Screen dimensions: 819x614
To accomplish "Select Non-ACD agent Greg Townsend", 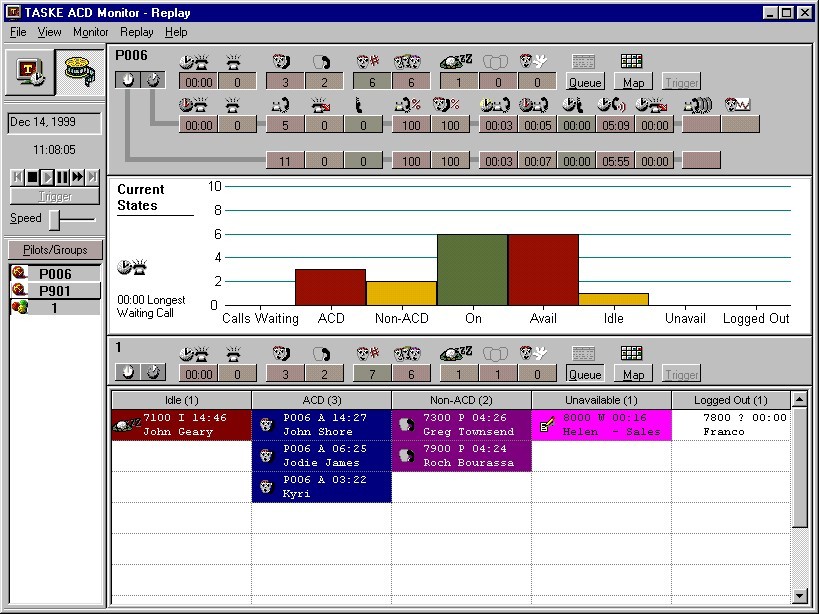I will pos(461,425).
